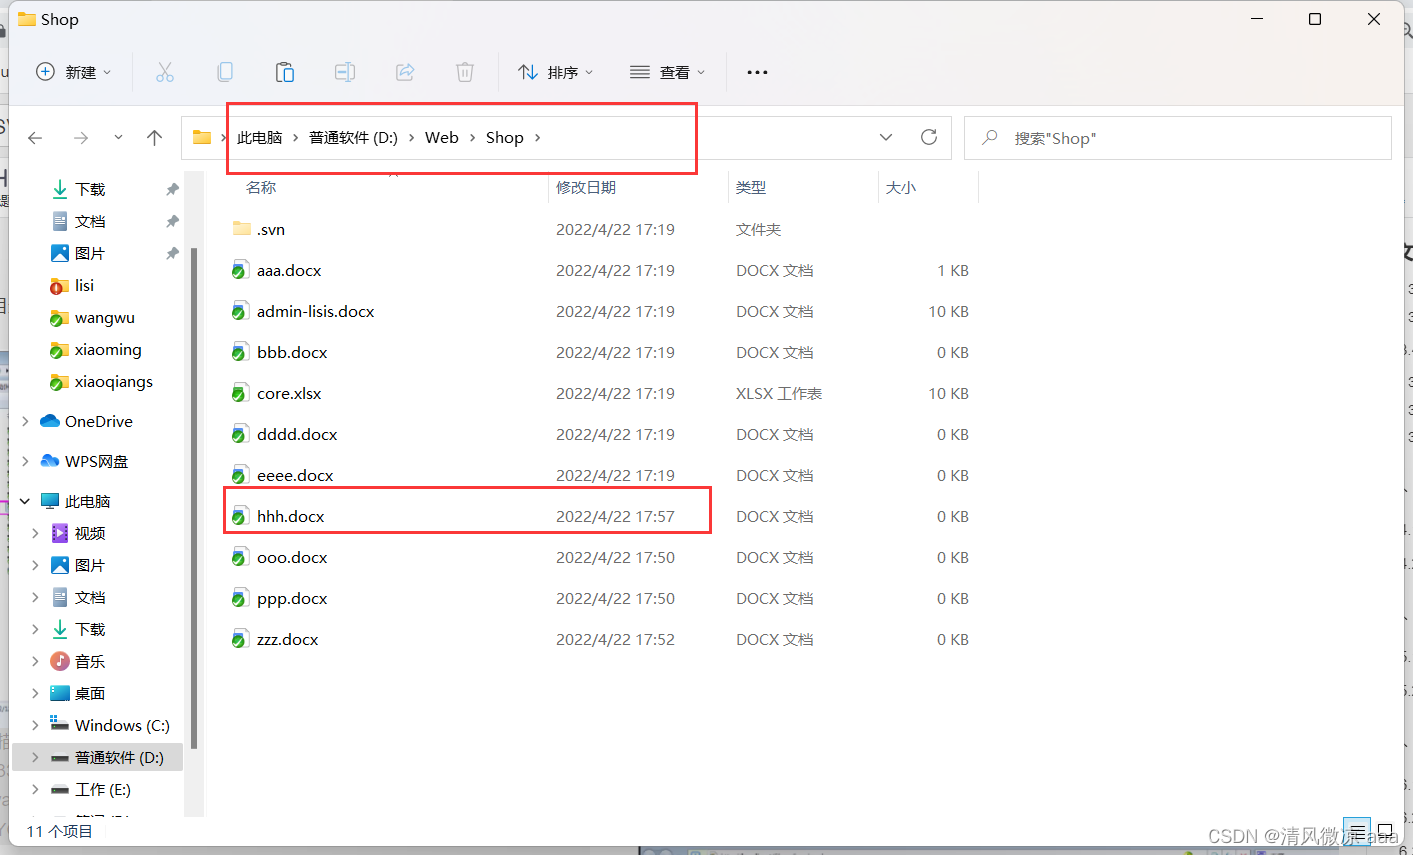Click the Rename icon in toolbar
Viewport: 1413px width, 855px height.
click(x=345, y=72)
